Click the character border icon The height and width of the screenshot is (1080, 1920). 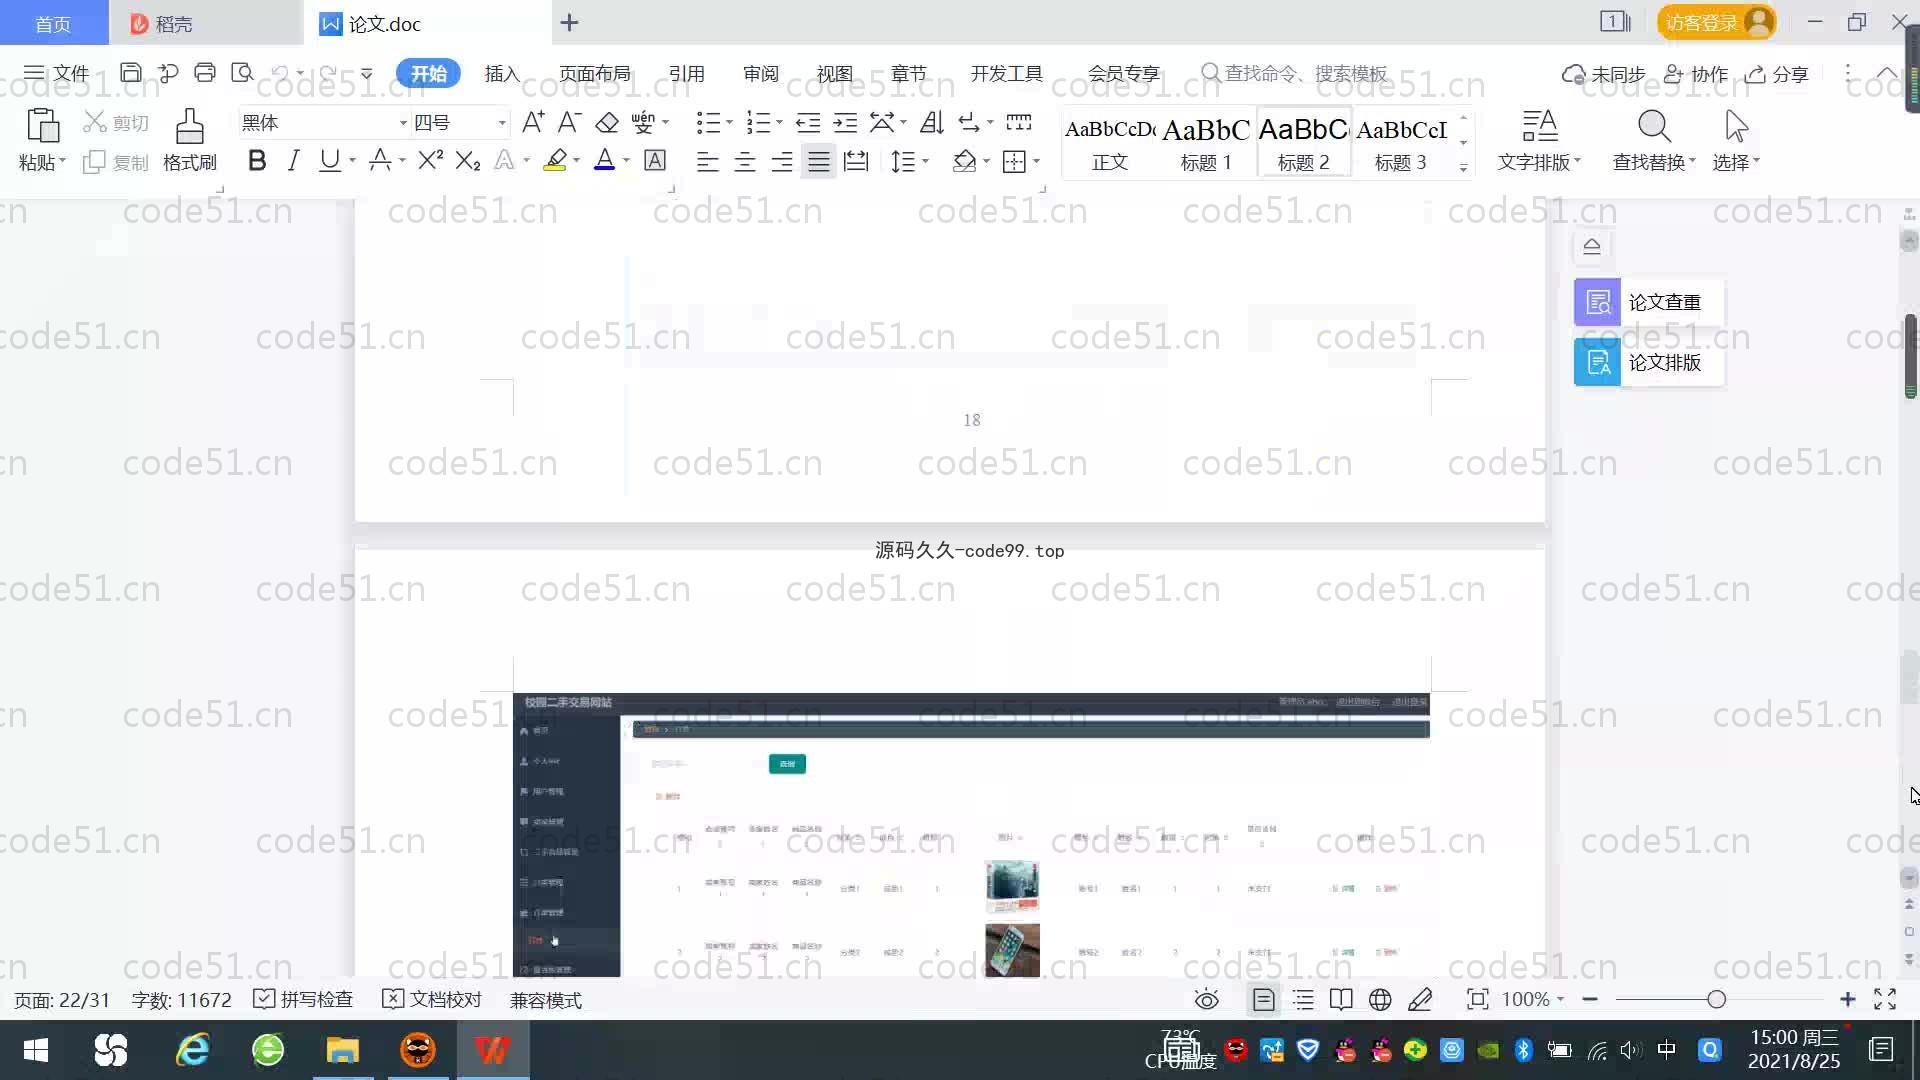[x=655, y=160]
